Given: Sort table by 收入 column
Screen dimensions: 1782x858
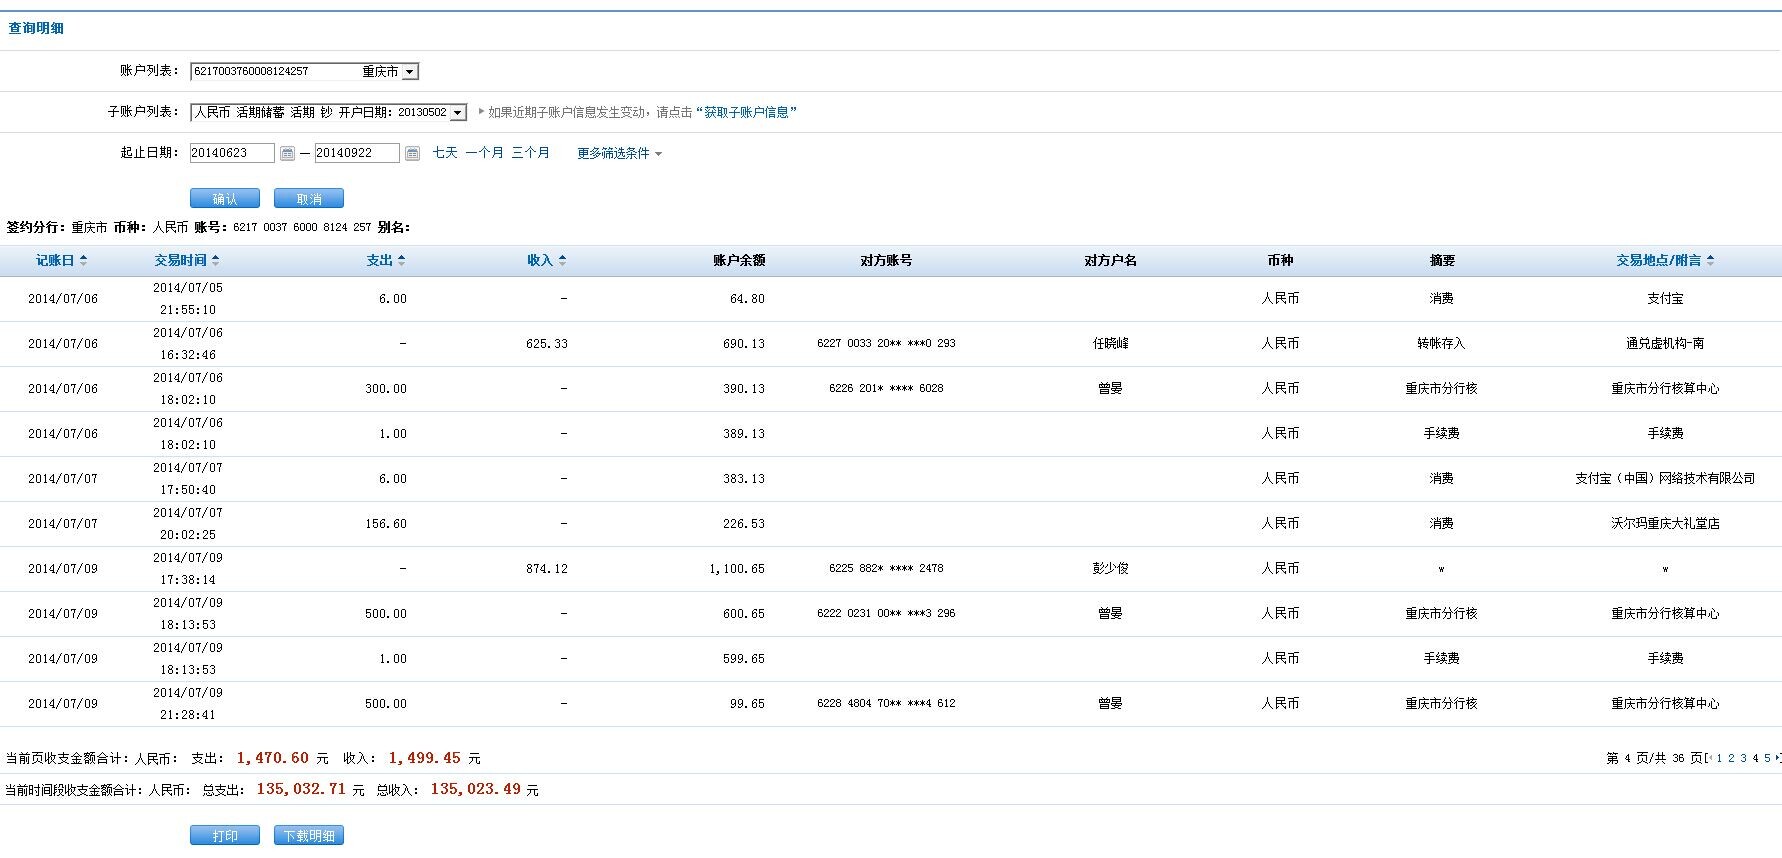Looking at the screenshot, I should [x=547, y=260].
